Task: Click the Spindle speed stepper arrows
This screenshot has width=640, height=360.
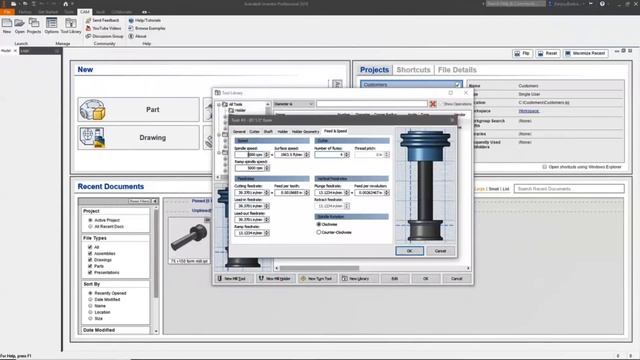Action: (x=267, y=155)
